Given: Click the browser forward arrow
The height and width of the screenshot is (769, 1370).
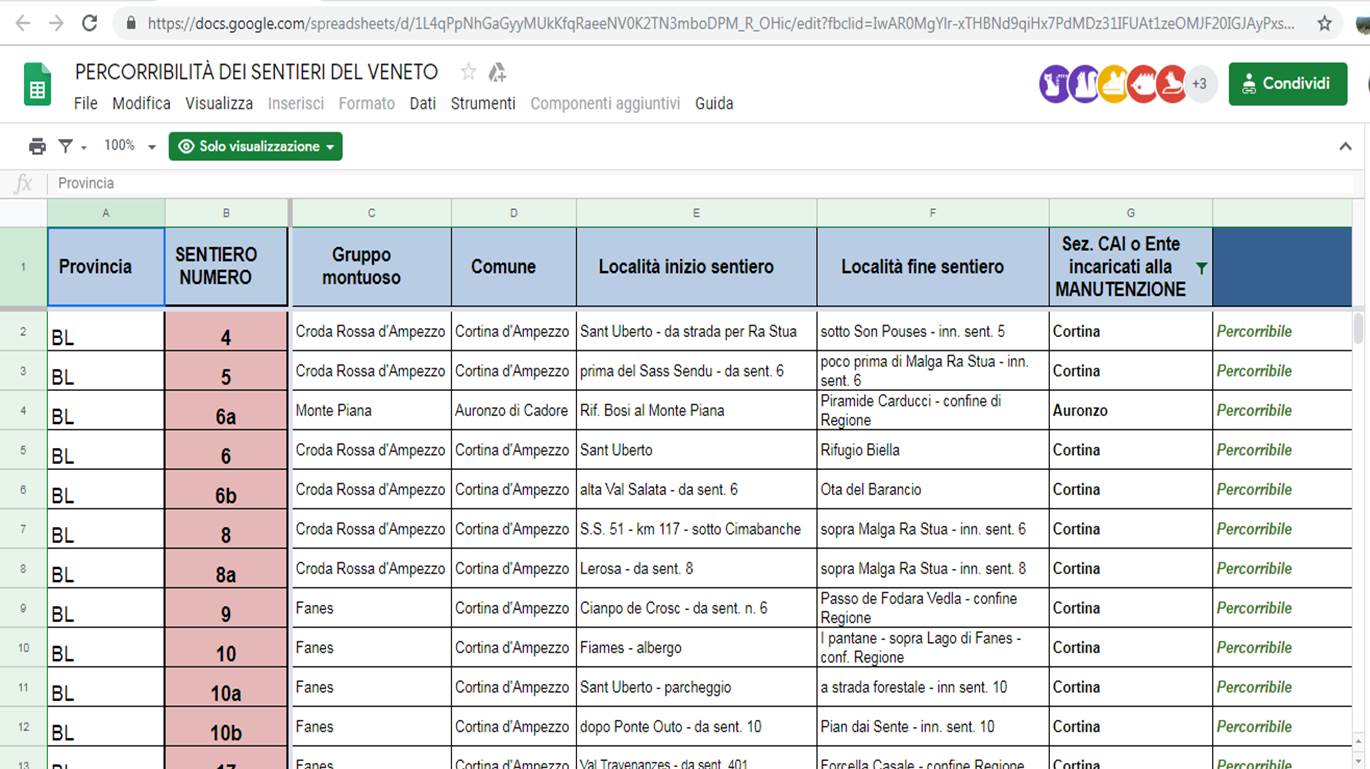Looking at the screenshot, I should 56,23.
